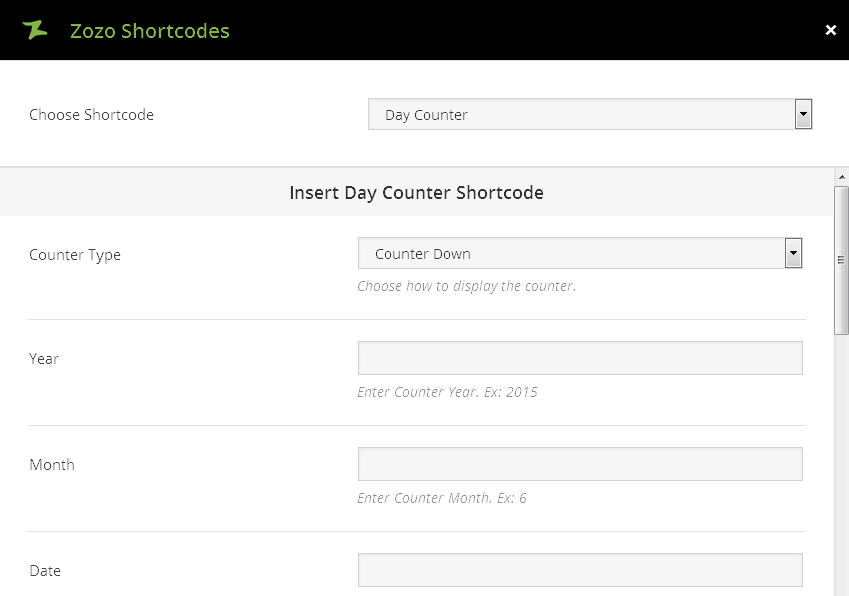Click the Insert Day Counter Shortcode heading
Image resolution: width=849 pixels, height=596 pixels.
(416, 193)
